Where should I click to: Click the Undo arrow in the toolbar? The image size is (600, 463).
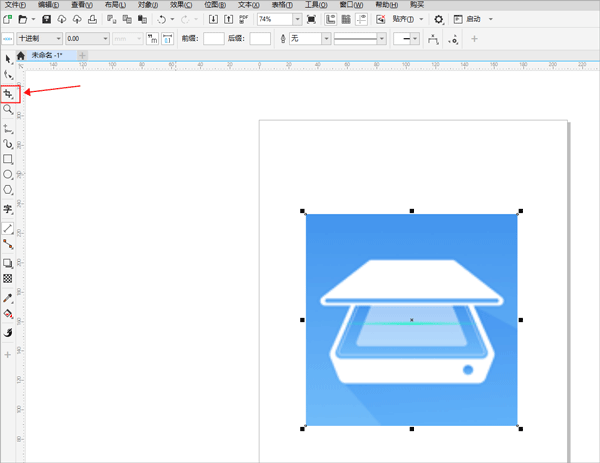(161, 19)
